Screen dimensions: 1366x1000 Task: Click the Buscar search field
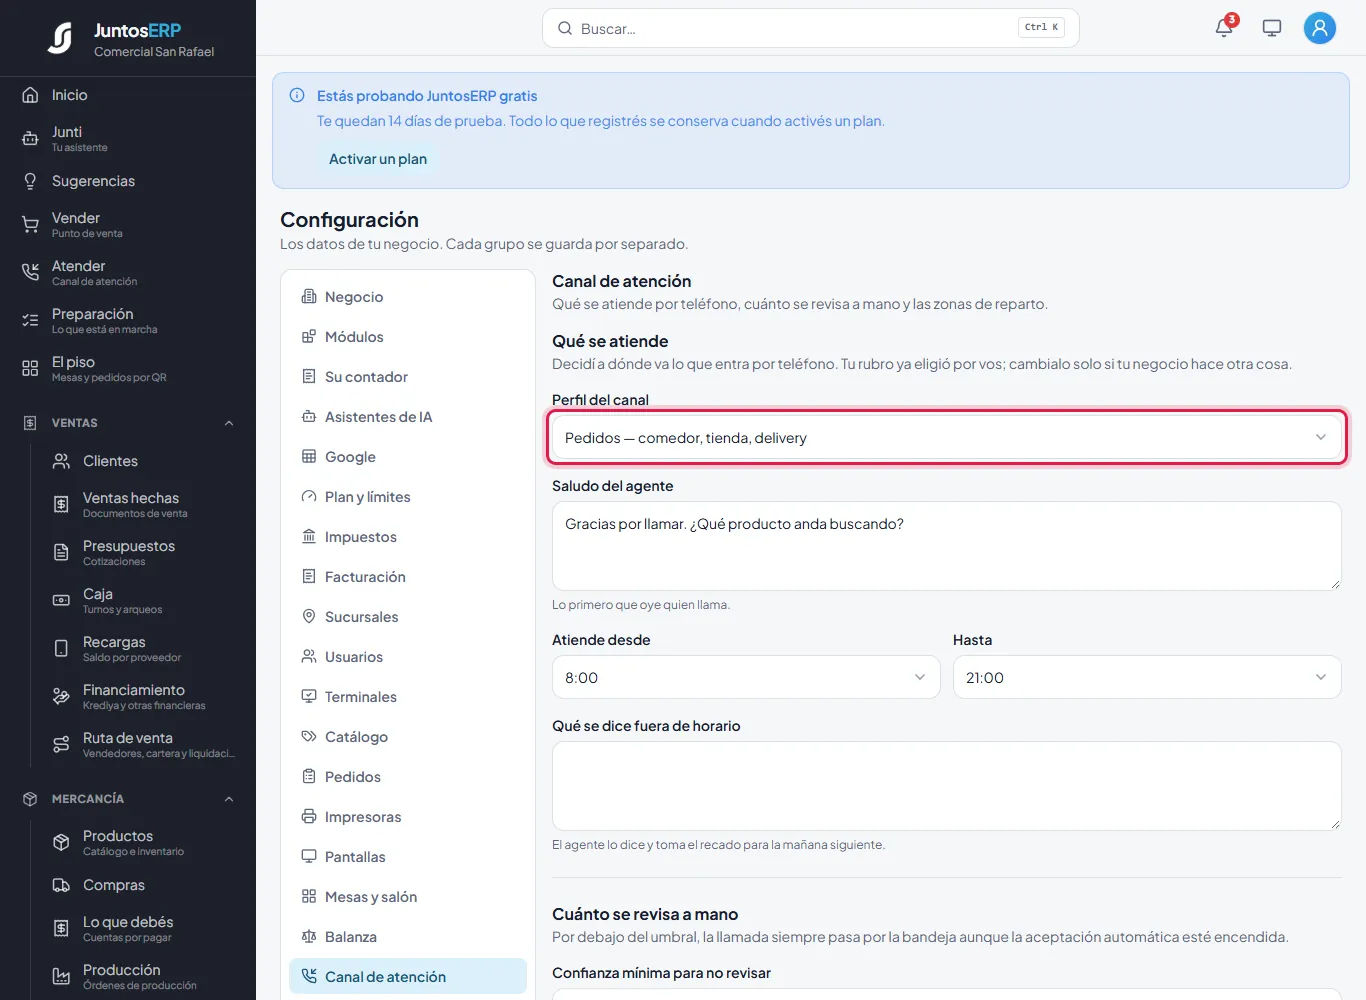811,28
